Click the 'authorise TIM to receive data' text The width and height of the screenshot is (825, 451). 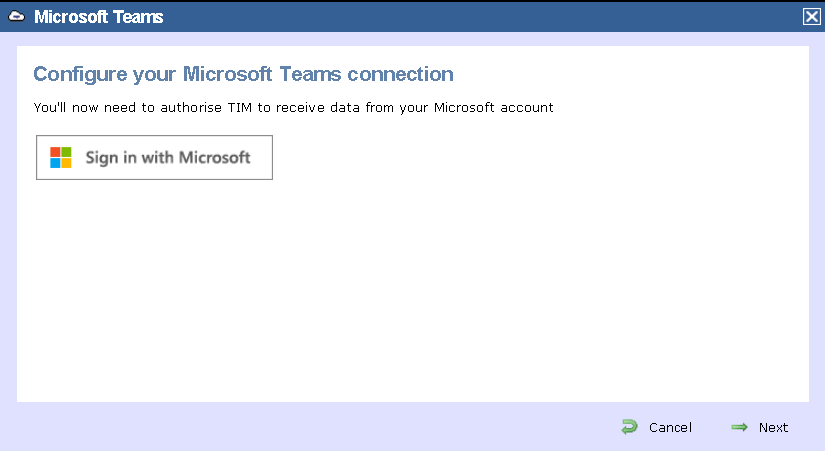click(x=260, y=107)
